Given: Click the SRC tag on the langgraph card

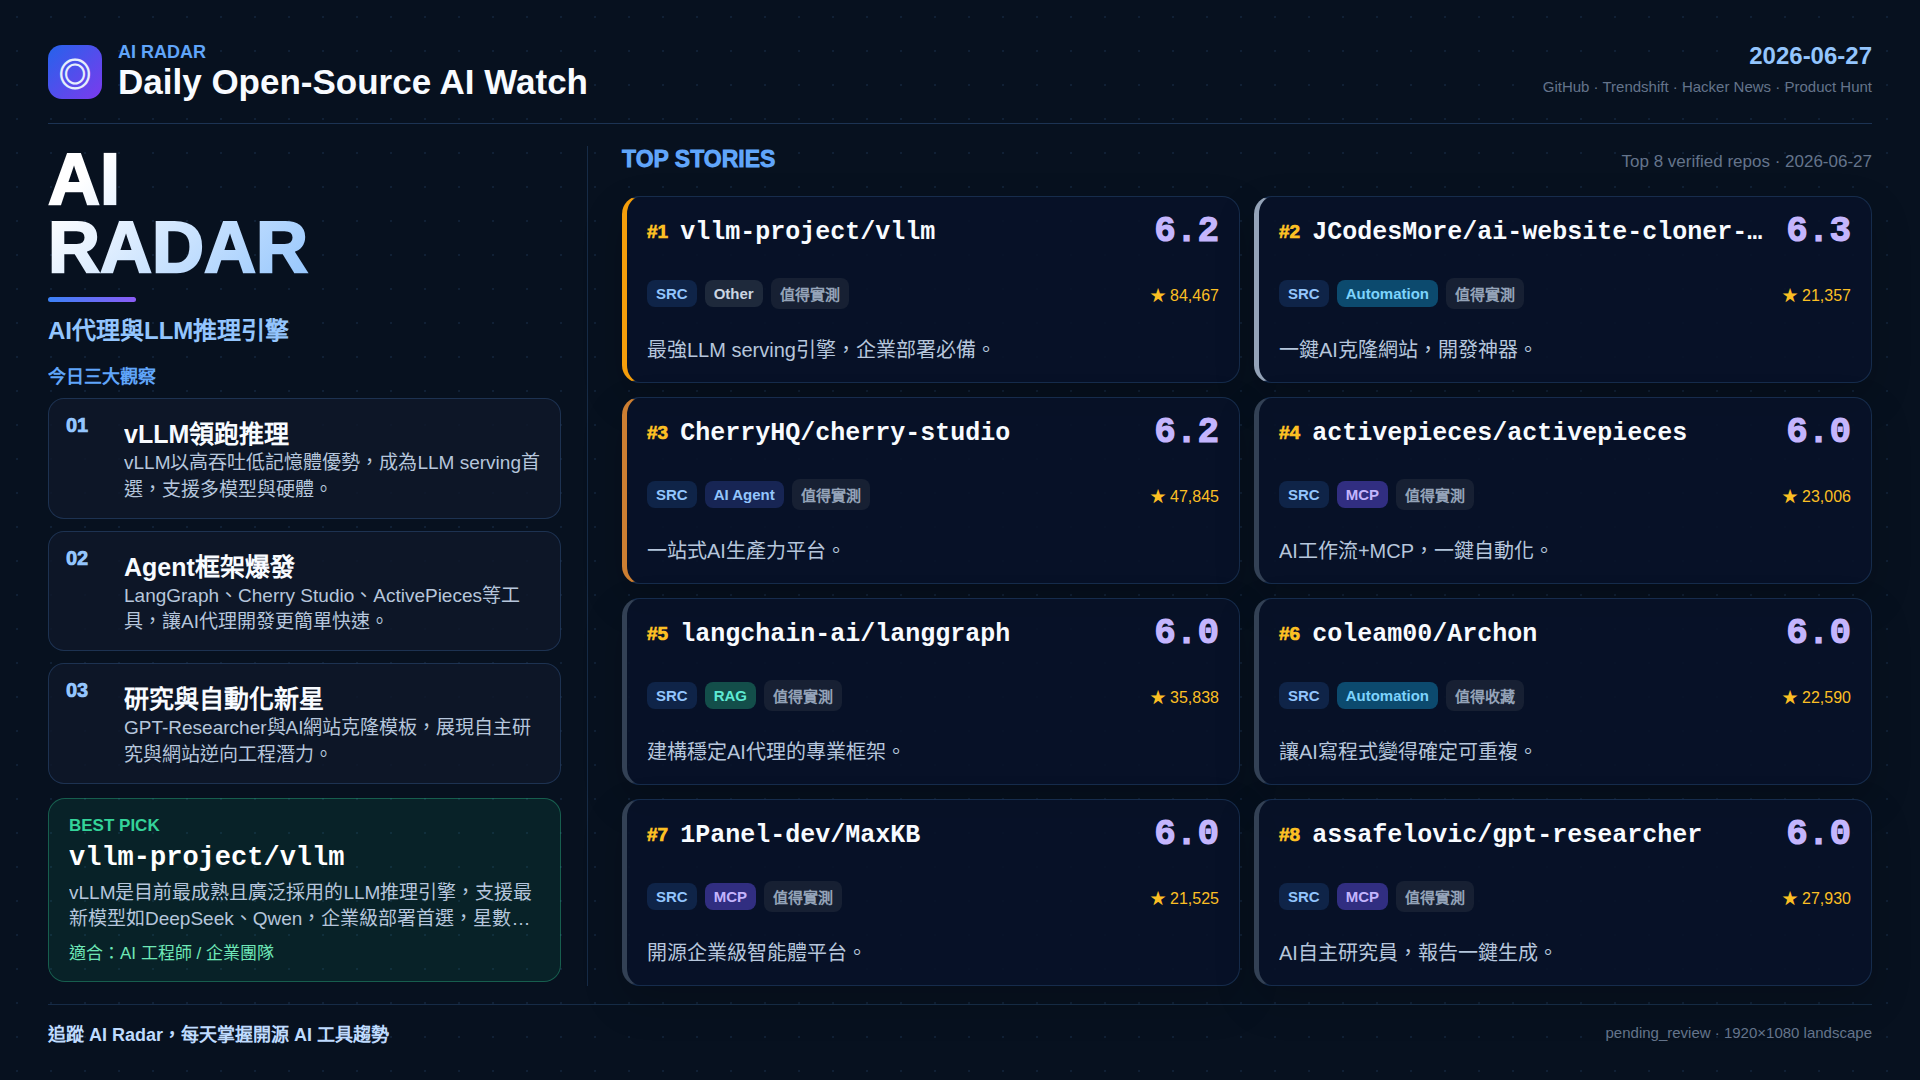Looking at the screenshot, I should coord(672,696).
